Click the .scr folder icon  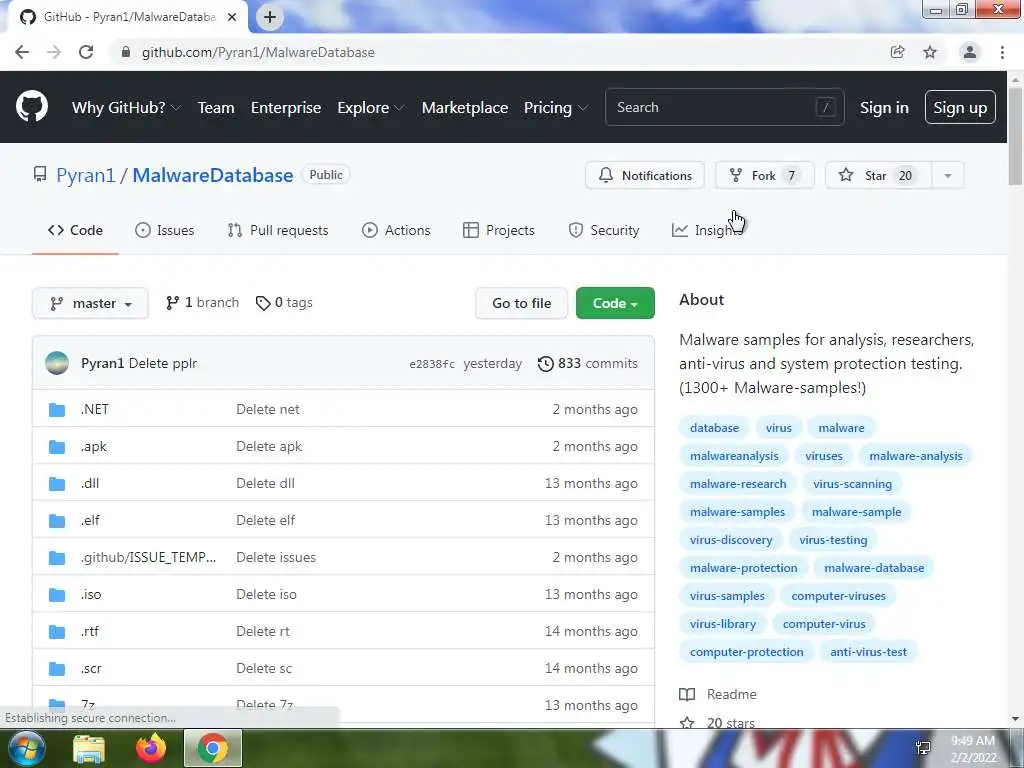(57, 669)
